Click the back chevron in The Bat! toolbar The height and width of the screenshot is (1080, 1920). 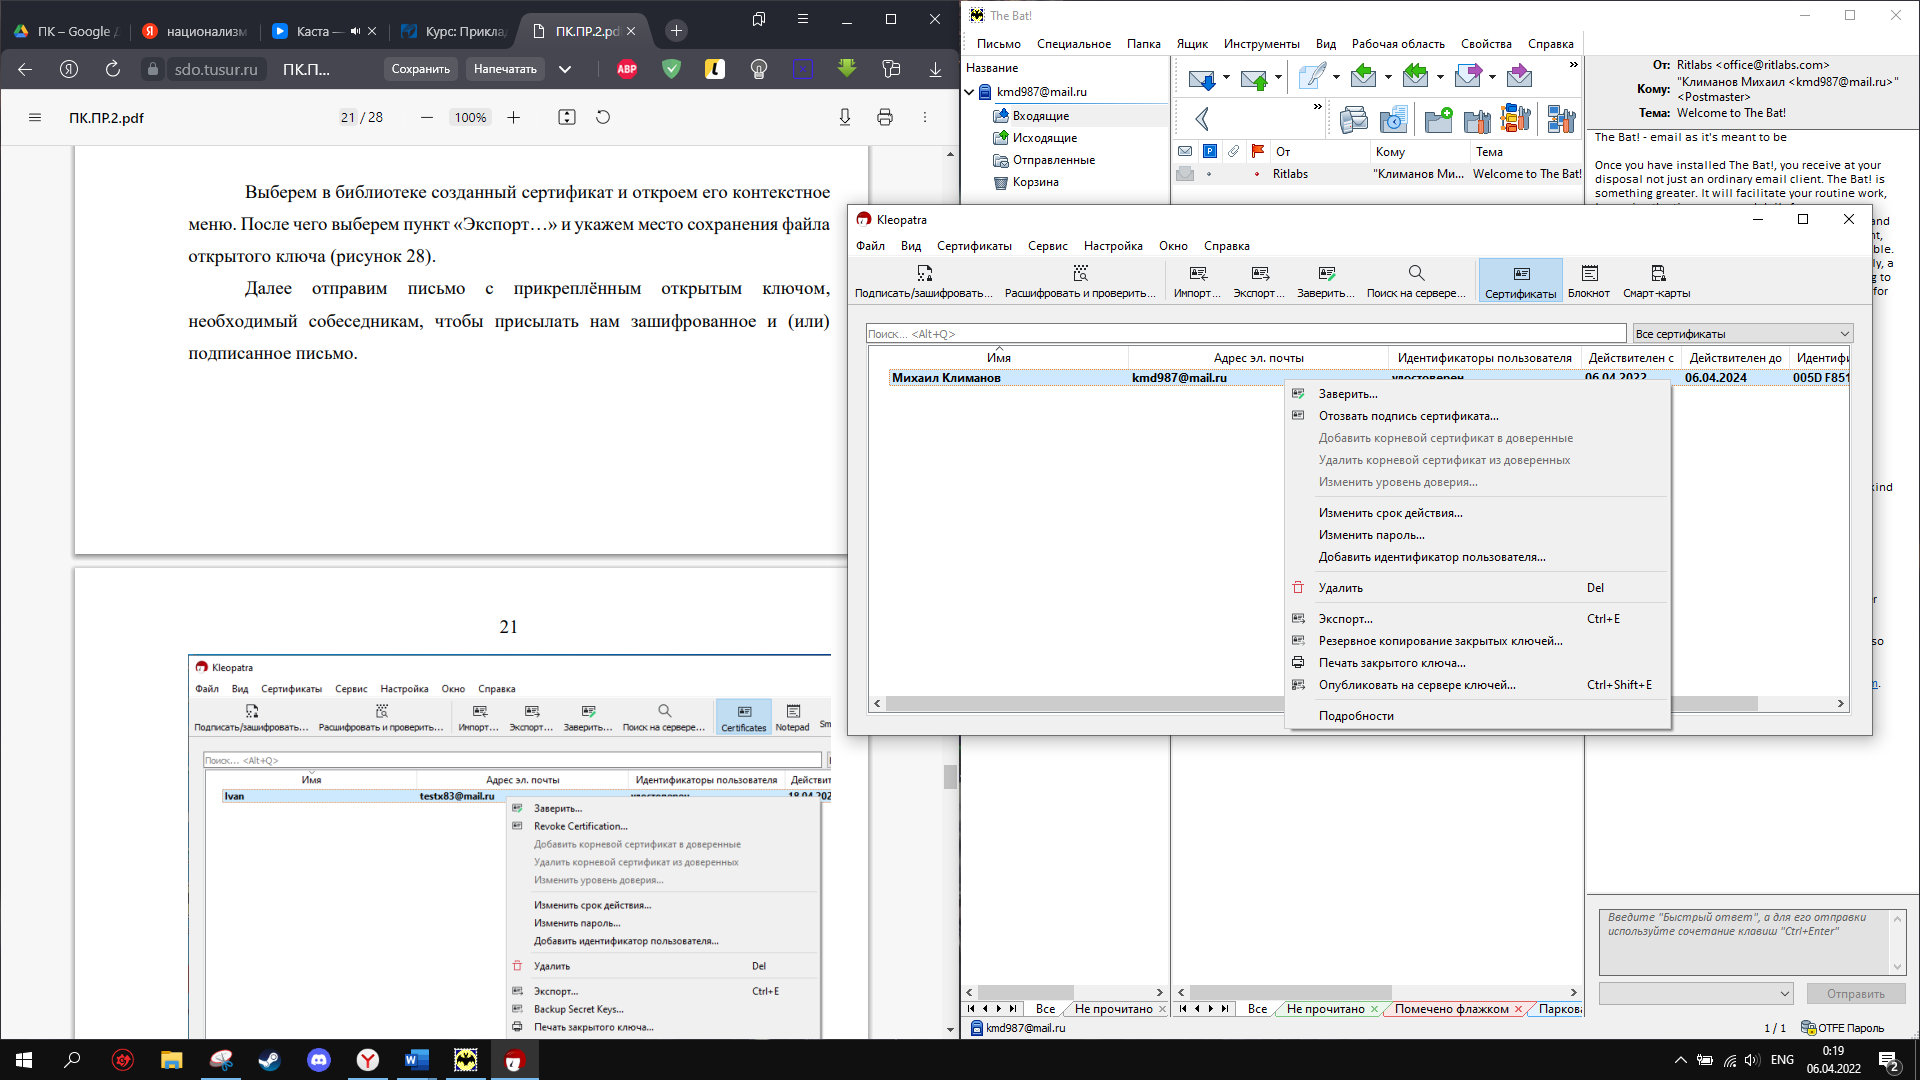1202,119
